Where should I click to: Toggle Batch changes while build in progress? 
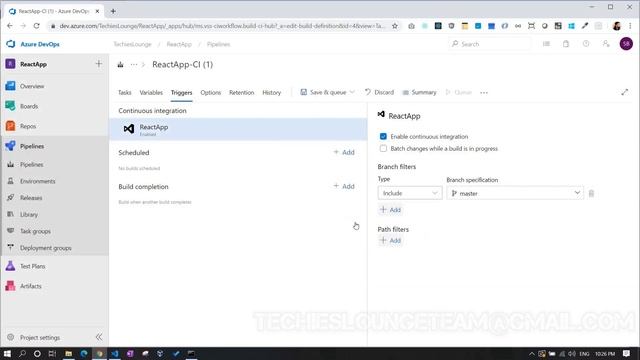(x=383, y=149)
